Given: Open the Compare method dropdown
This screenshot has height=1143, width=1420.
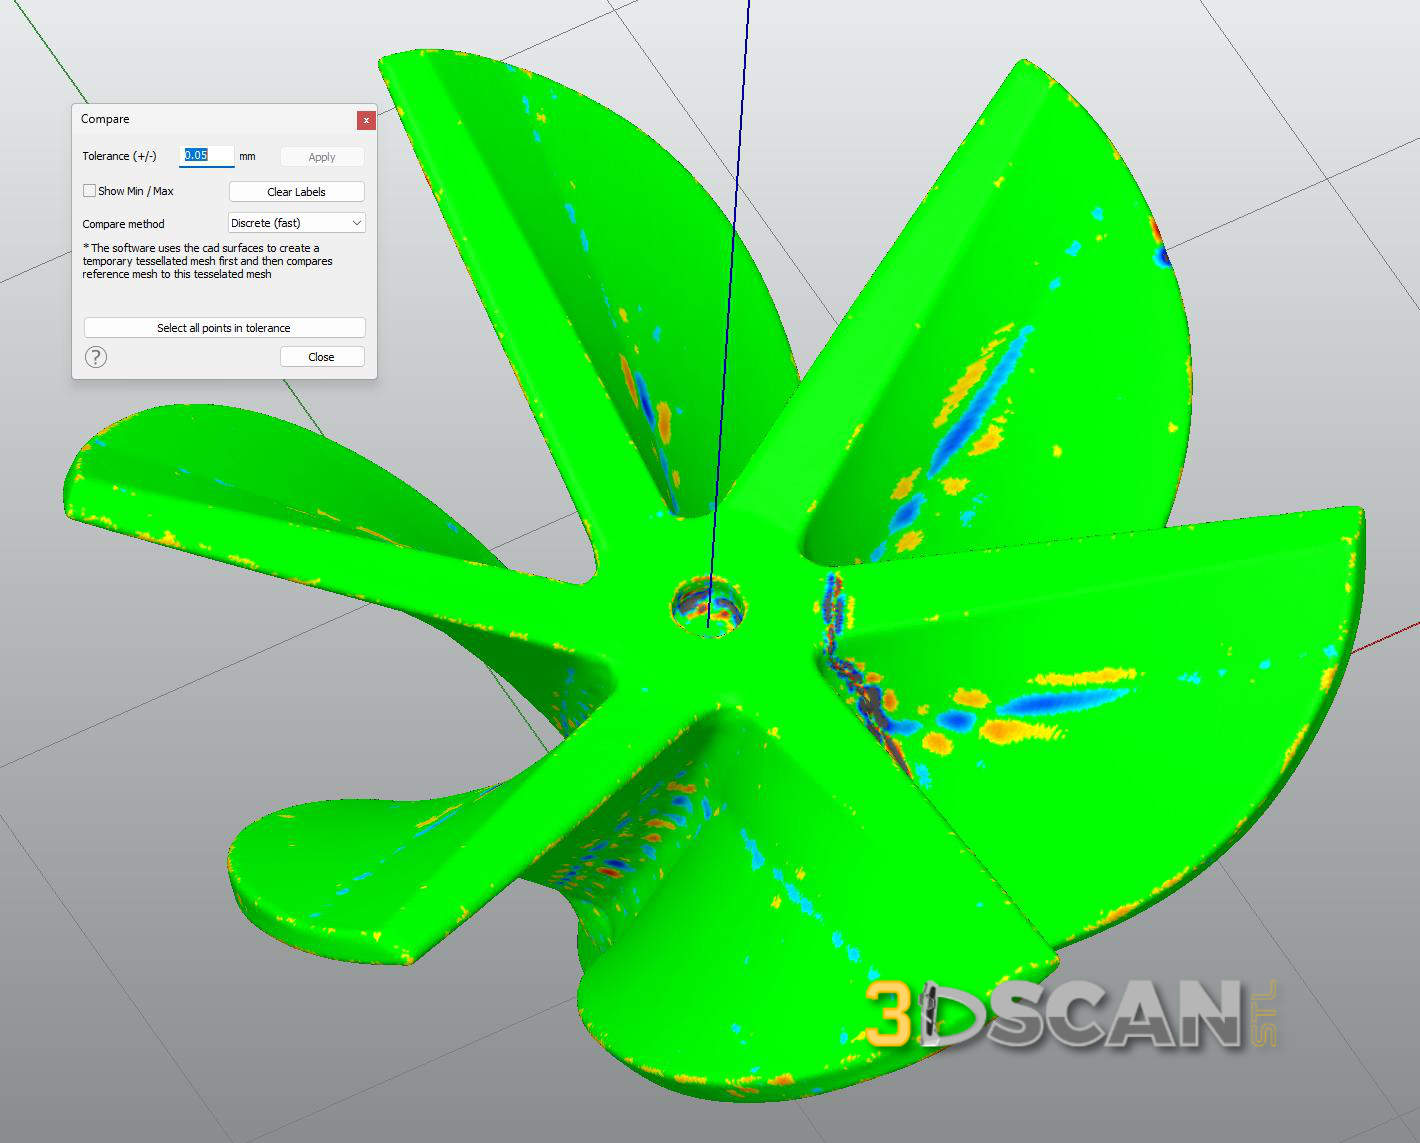Looking at the screenshot, I should (x=297, y=223).
